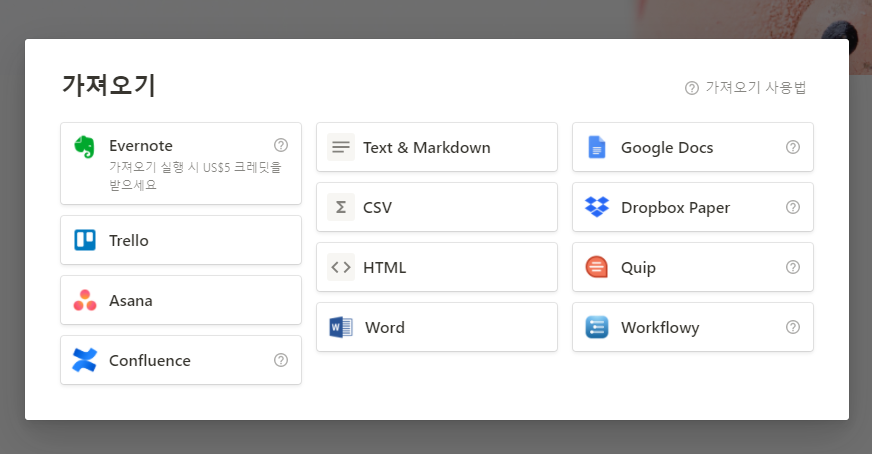Open help for Confluence import
Viewport: 872px width, 454px height.
click(281, 360)
